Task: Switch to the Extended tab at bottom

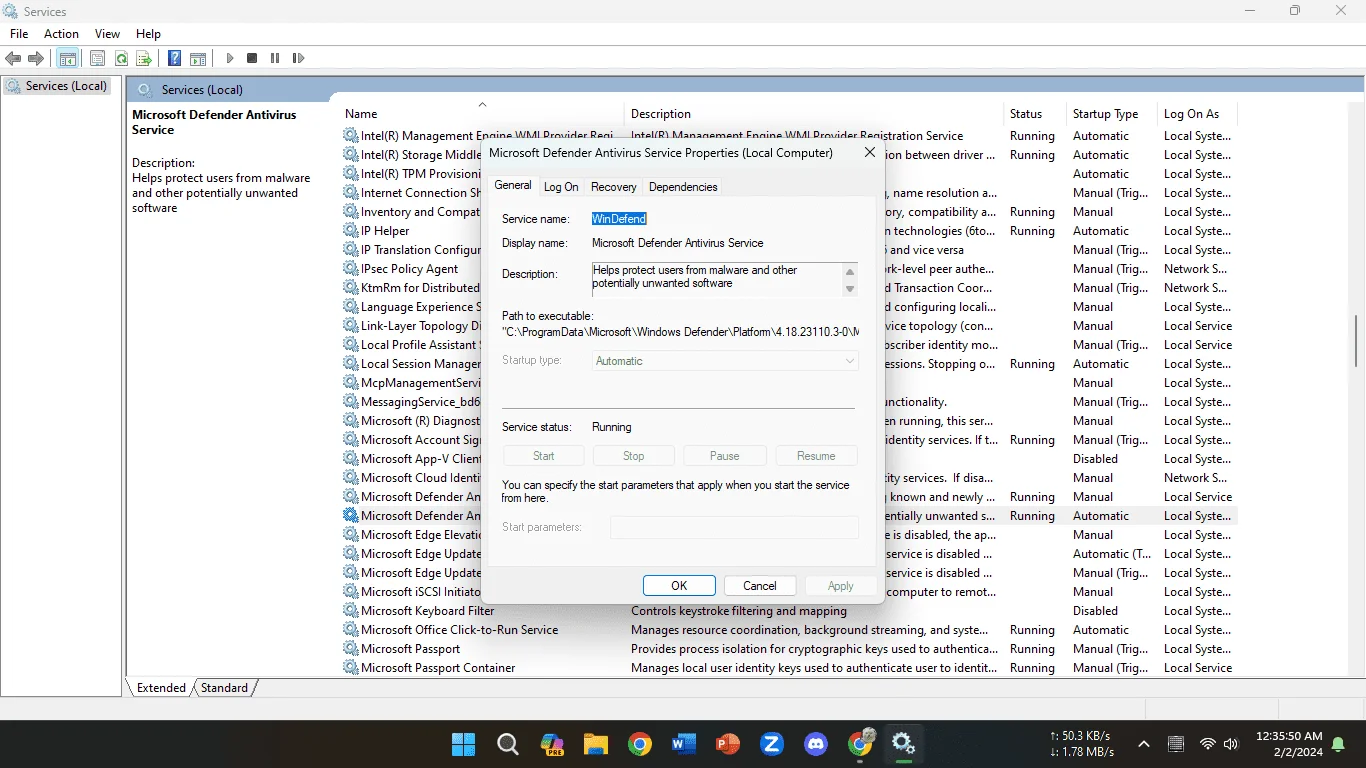Action: 161,688
